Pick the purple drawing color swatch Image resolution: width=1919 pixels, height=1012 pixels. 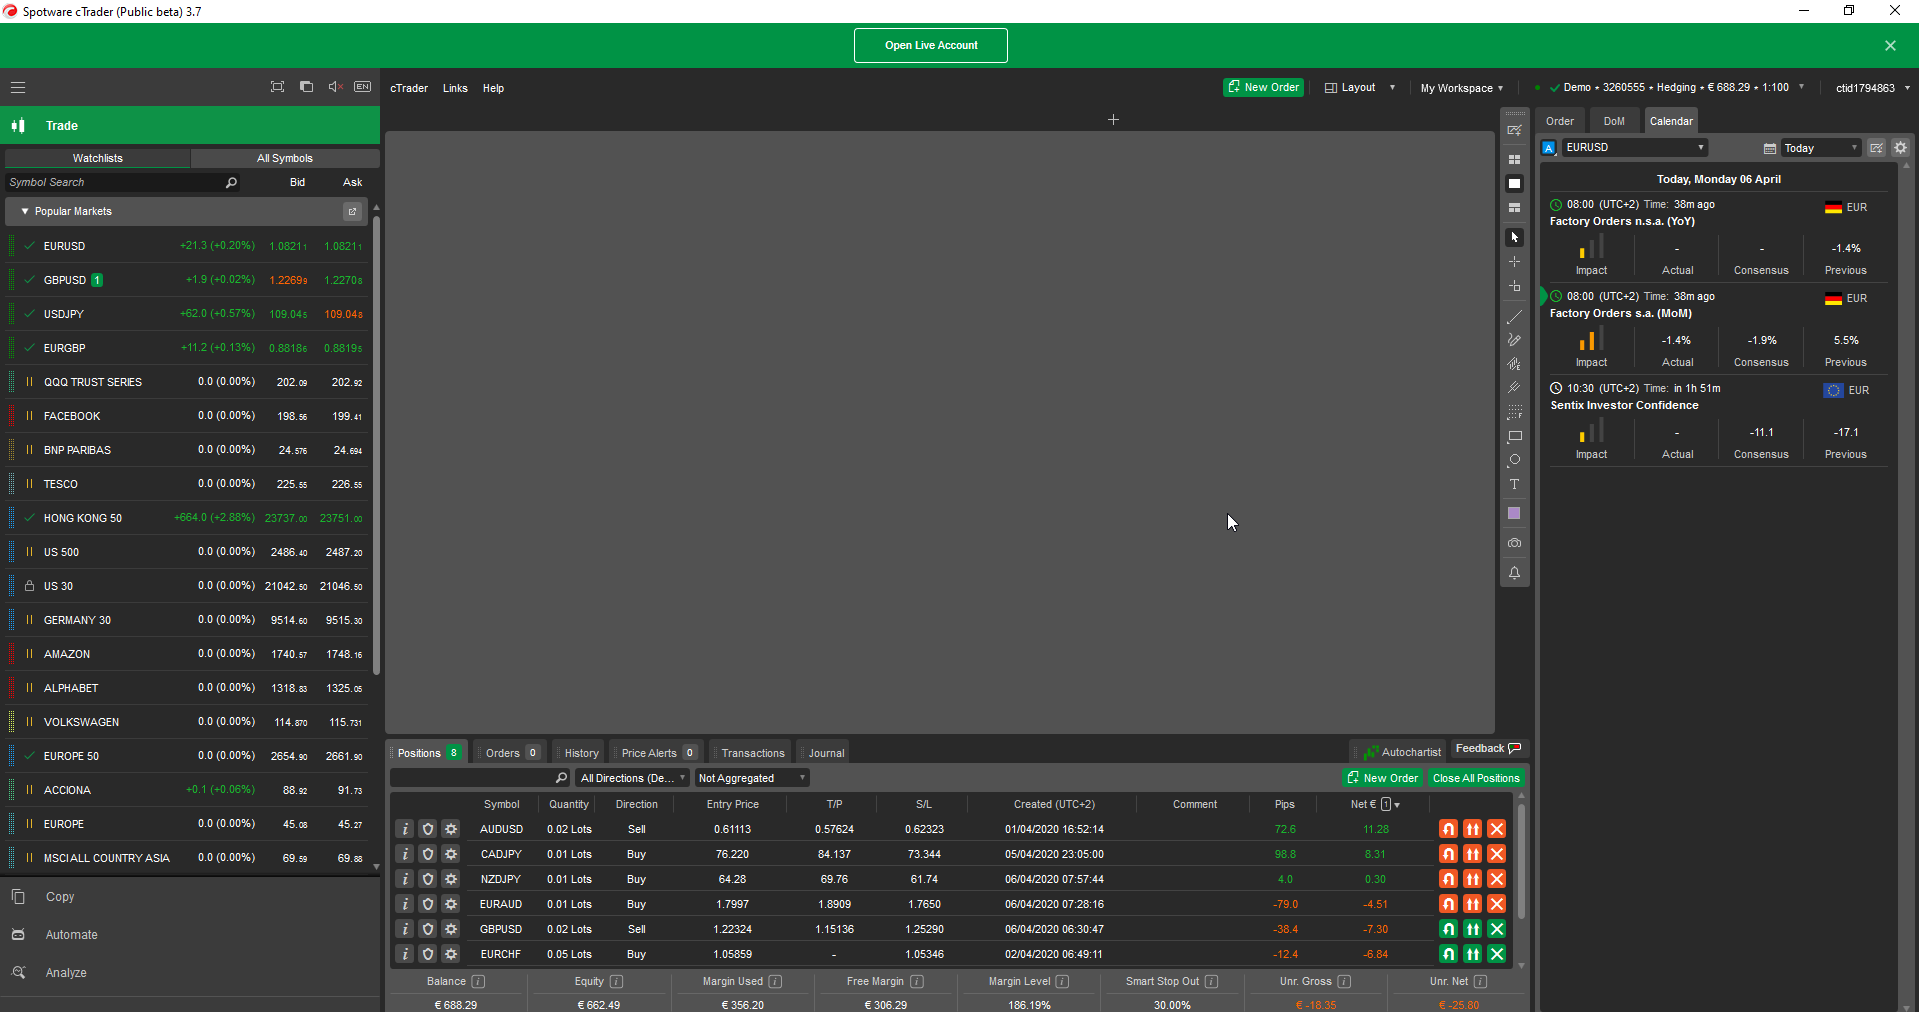(1514, 514)
